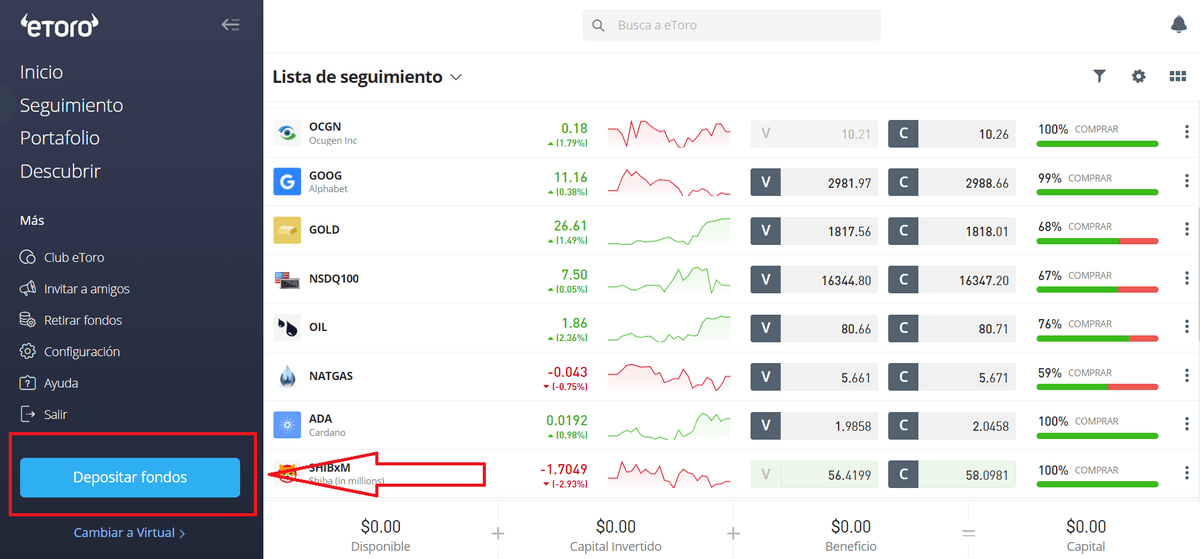Image resolution: width=1200 pixels, height=559 pixels.
Task: Click the GOLD price chart sparkline
Action: [669, 231]
